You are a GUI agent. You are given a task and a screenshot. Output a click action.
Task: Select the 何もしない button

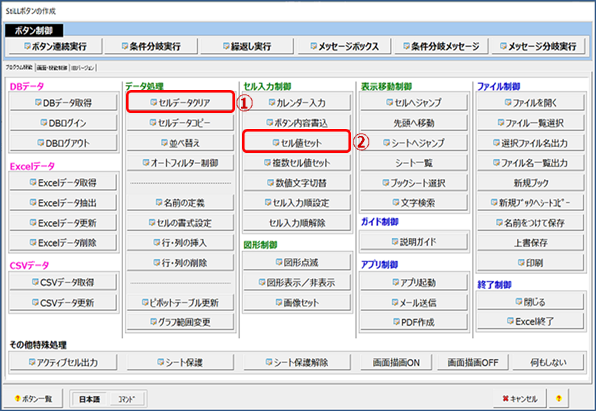pyautogui.click(x=548, y=362)
